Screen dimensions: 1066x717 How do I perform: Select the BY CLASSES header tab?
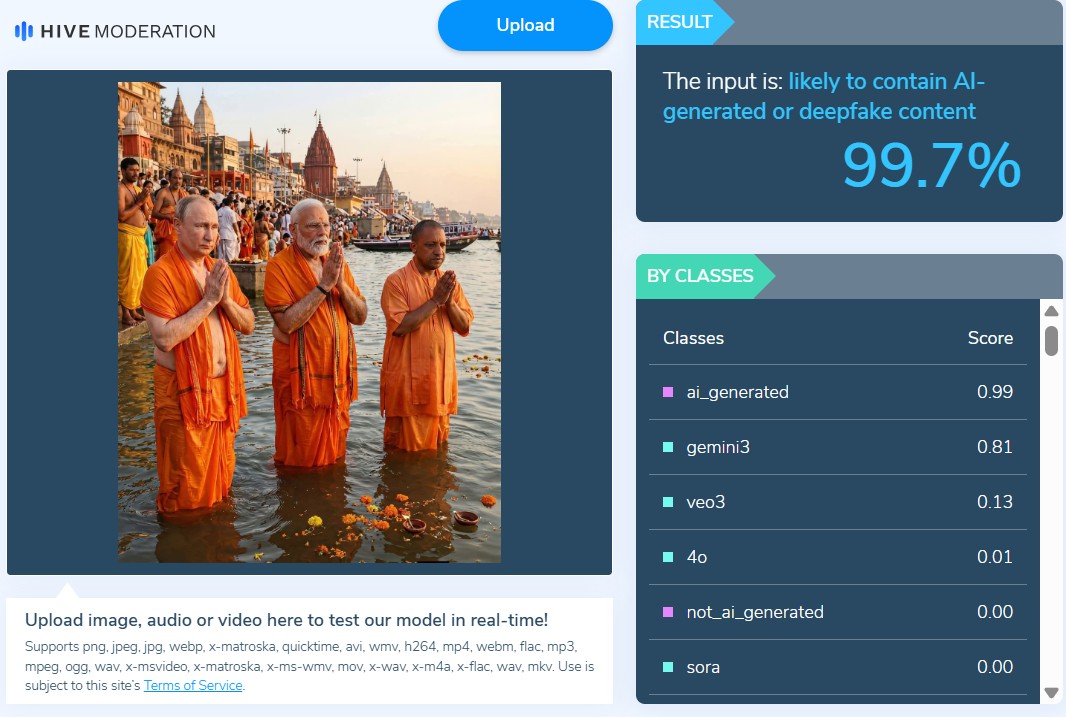[x=700, y=276]
